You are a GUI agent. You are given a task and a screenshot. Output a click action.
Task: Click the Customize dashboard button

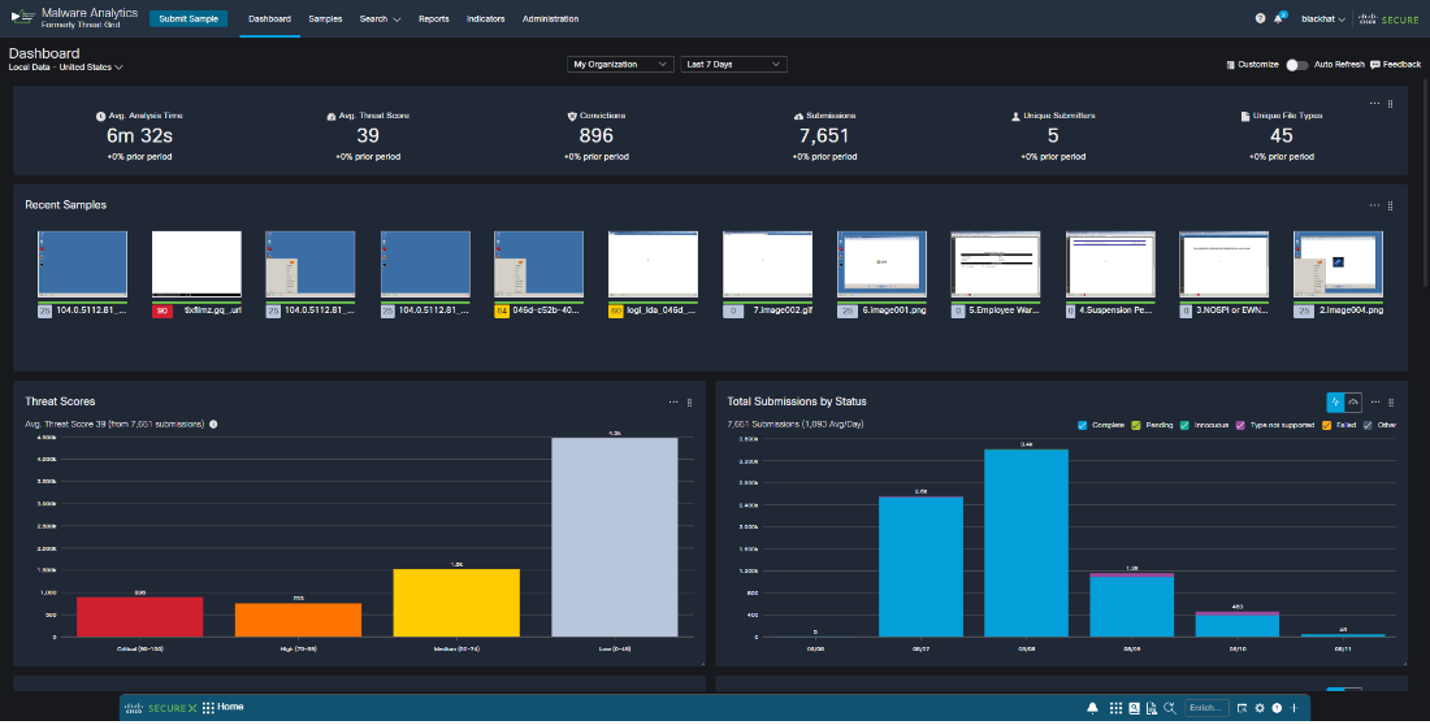[x=1252, y=65]
